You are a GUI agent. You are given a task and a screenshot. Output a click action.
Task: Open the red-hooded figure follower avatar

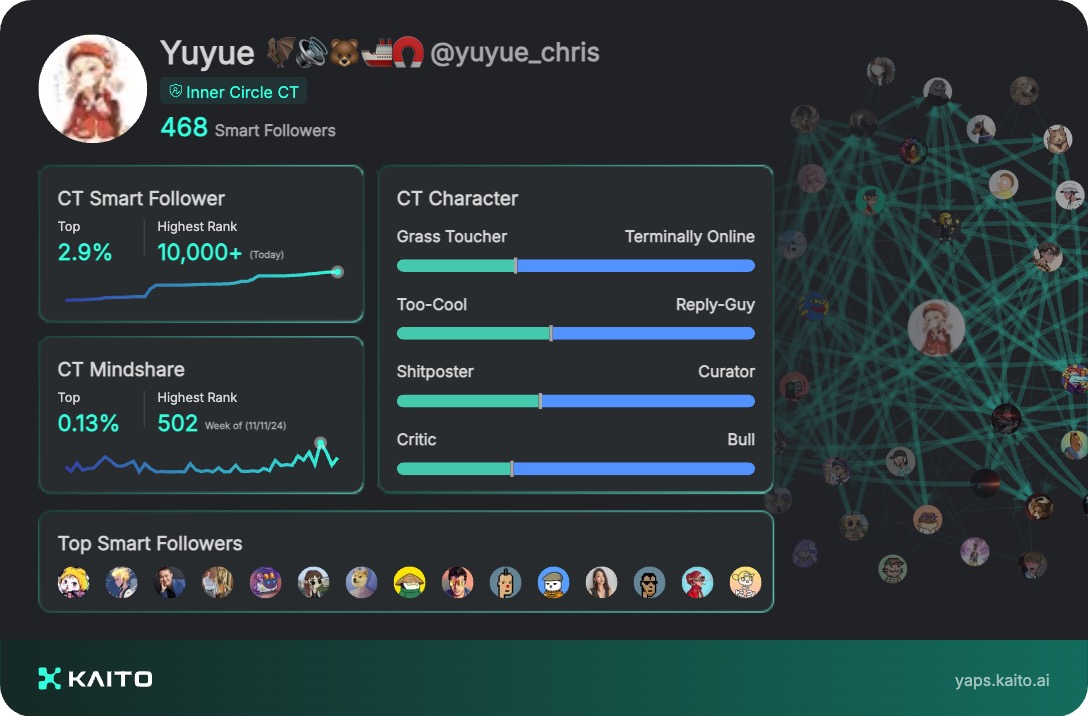pos(697,582)
